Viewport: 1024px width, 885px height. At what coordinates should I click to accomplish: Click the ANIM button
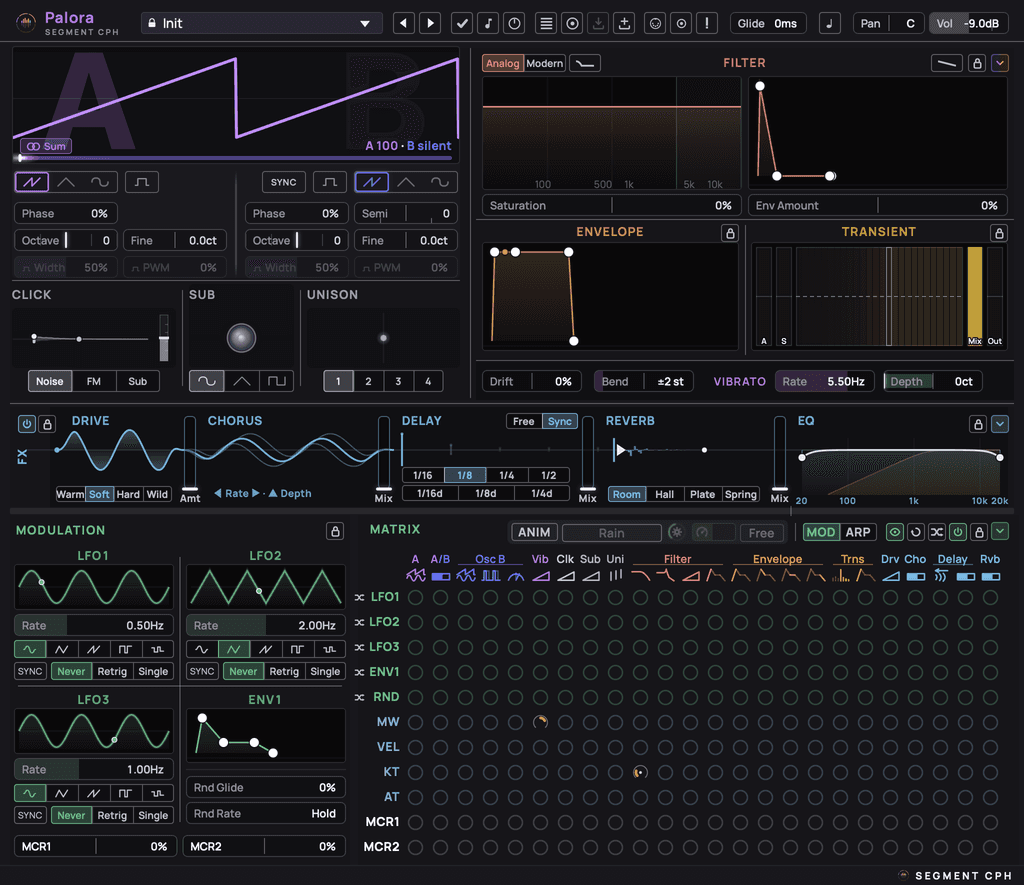pos(534,532)
